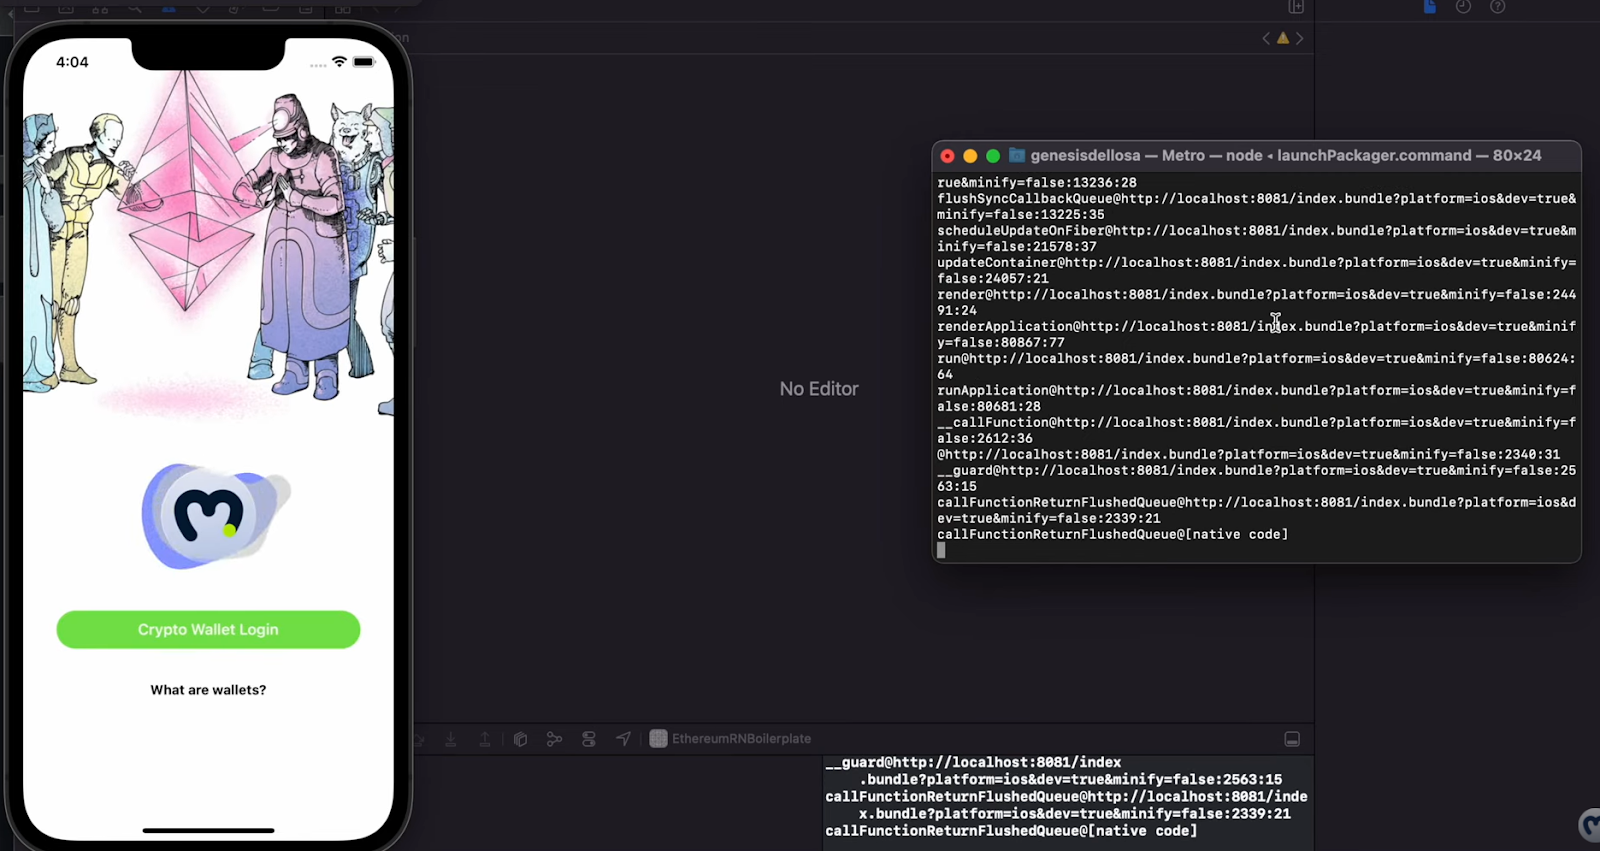Click the "No Editor" placeholder text
1600x851 pixels.
(x=819, y=389)
